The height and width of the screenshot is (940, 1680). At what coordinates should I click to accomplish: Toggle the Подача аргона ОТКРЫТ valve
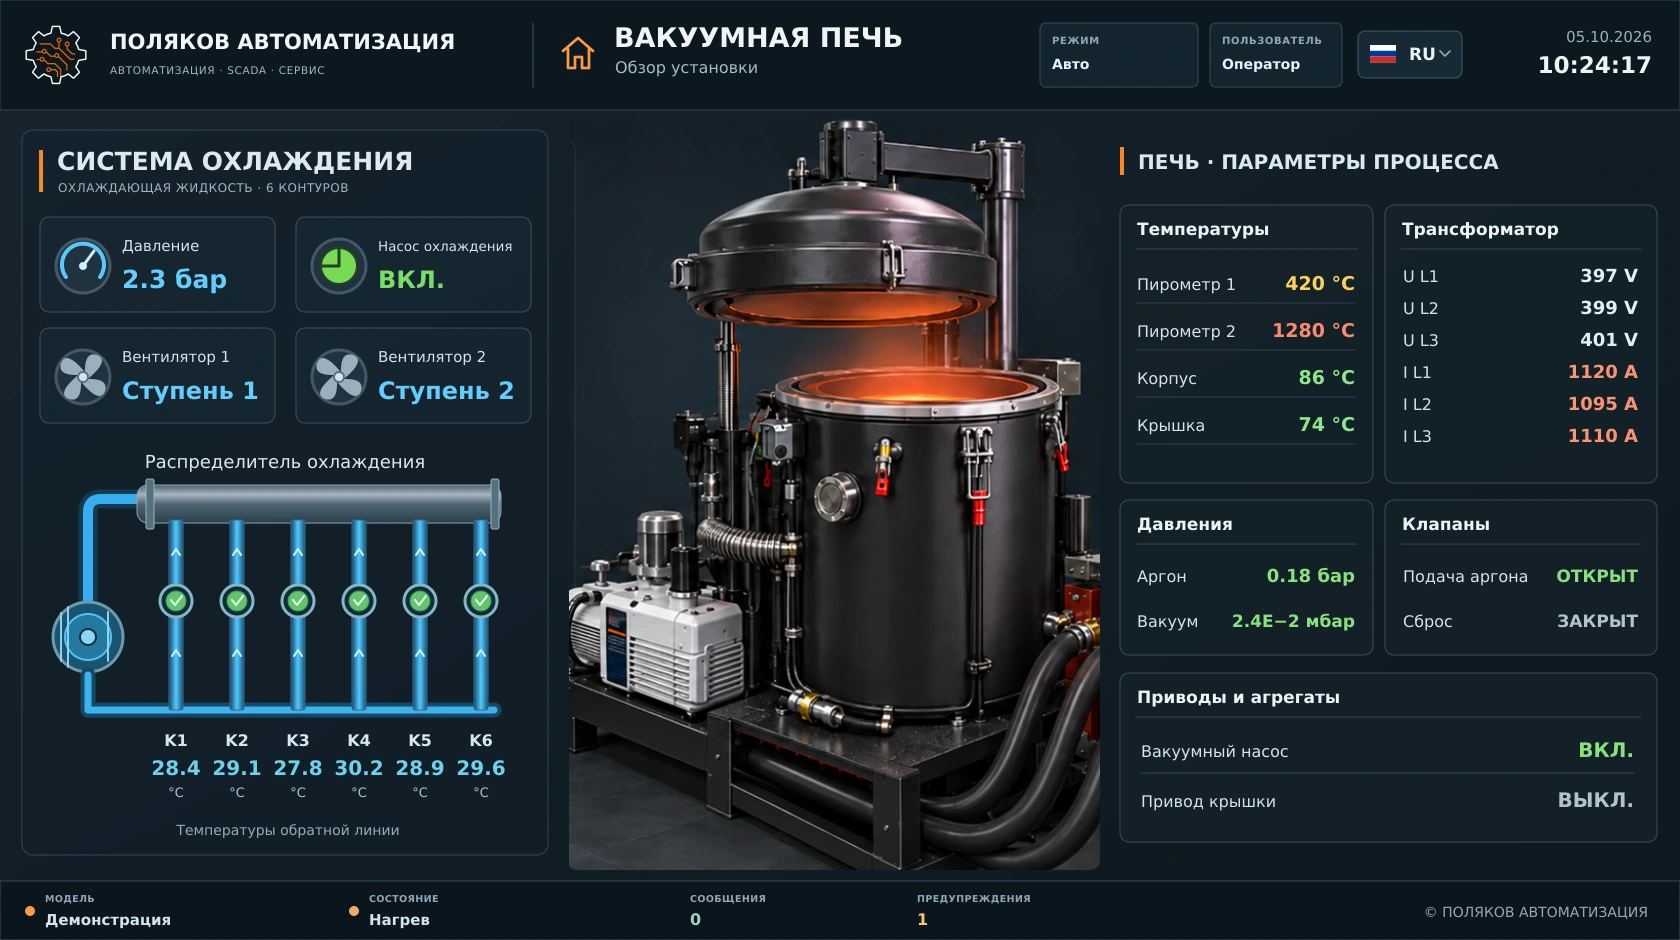[x=1597, y=576]
